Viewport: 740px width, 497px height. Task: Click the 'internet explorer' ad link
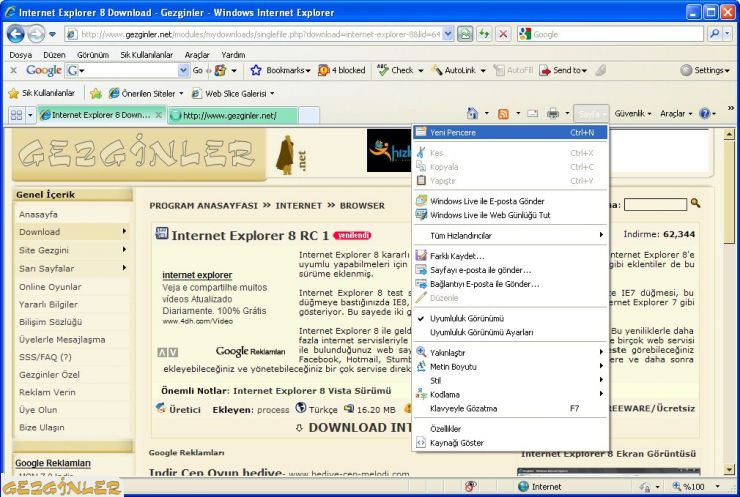click(197, 275)
